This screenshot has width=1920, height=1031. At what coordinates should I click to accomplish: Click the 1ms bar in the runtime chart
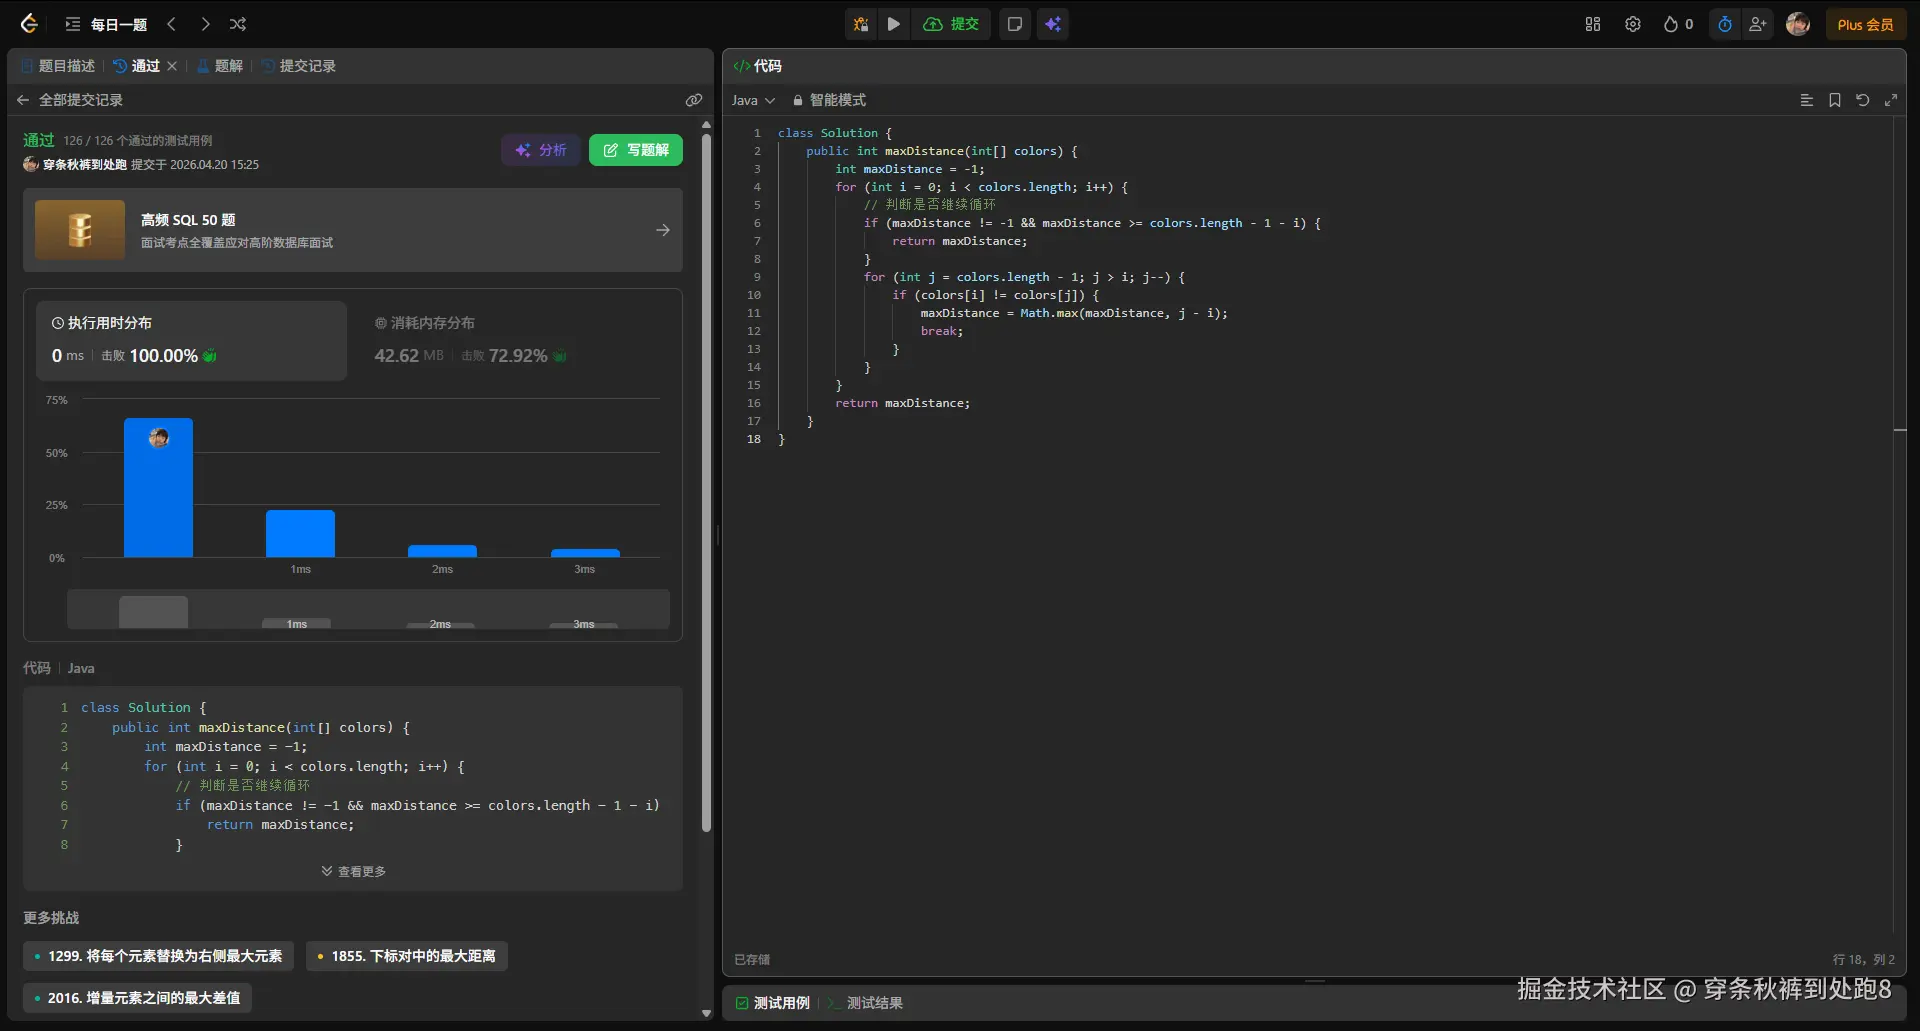tap(300, 534)
